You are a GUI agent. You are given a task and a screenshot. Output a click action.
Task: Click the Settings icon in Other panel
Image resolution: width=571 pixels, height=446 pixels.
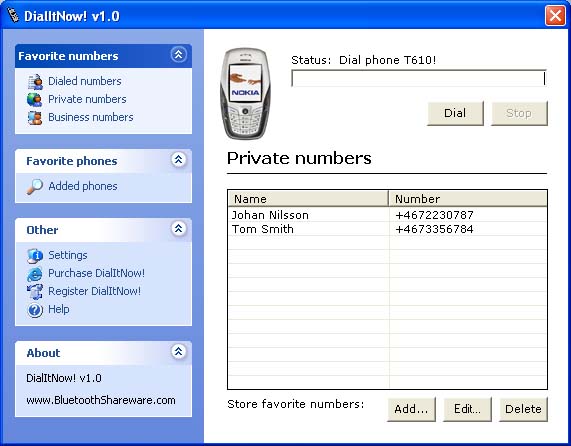point(35,256)
